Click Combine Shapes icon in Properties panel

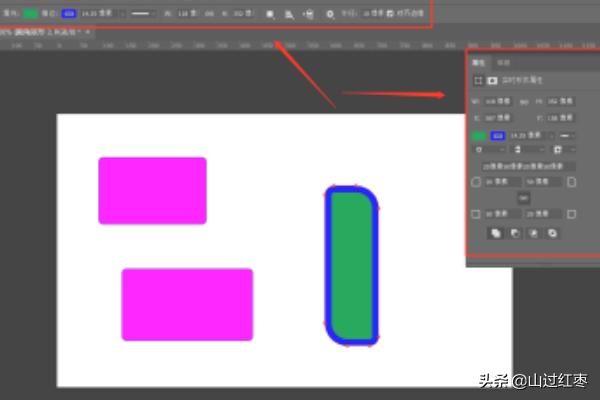point(495,233)
